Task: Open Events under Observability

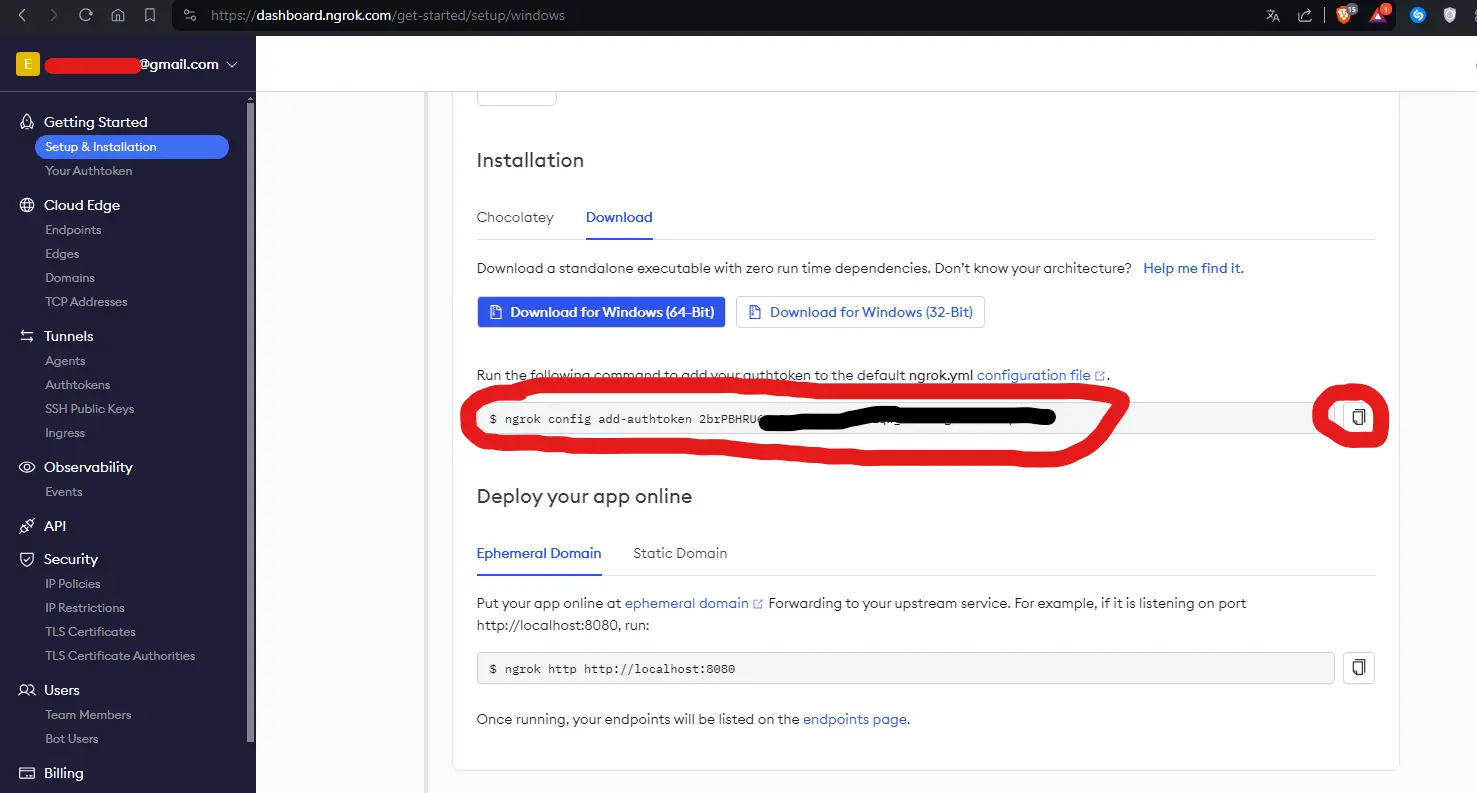Action: click(64, 492)
